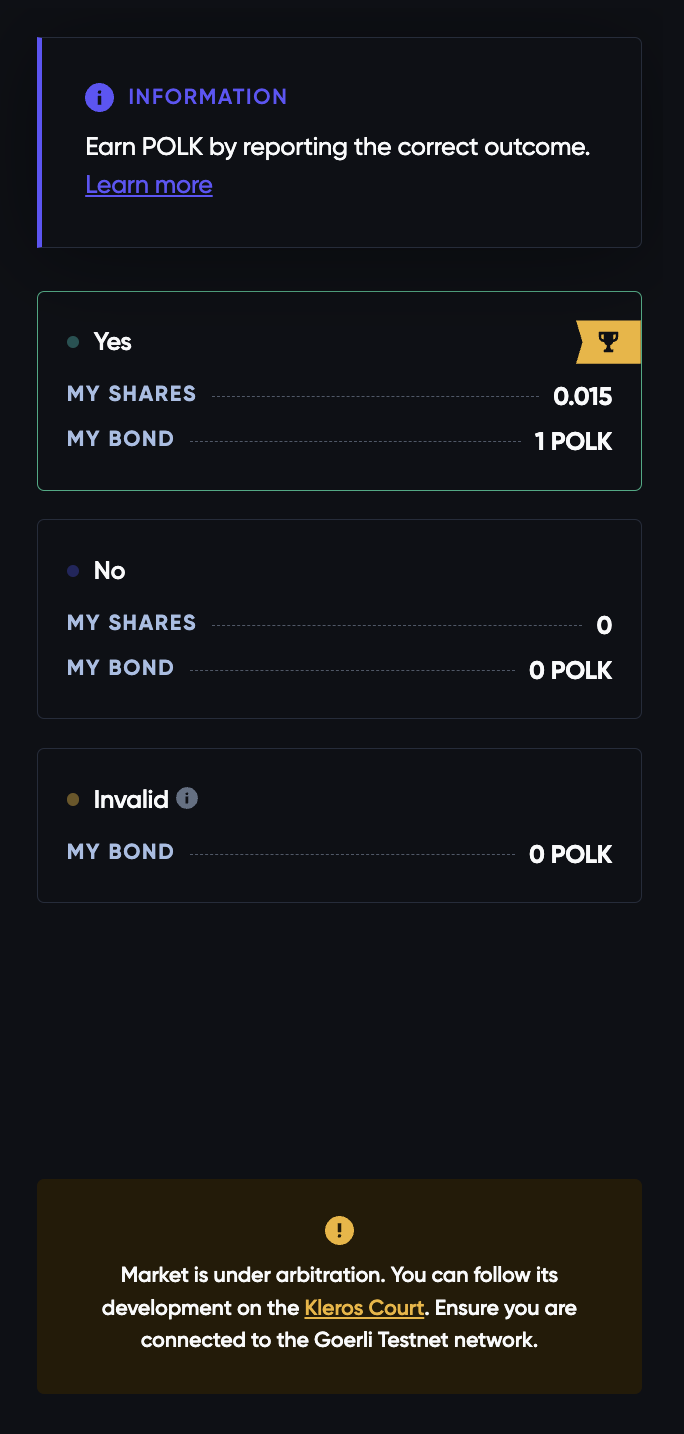Click the purple information circle icon
684x1434 pixels.
99,97
